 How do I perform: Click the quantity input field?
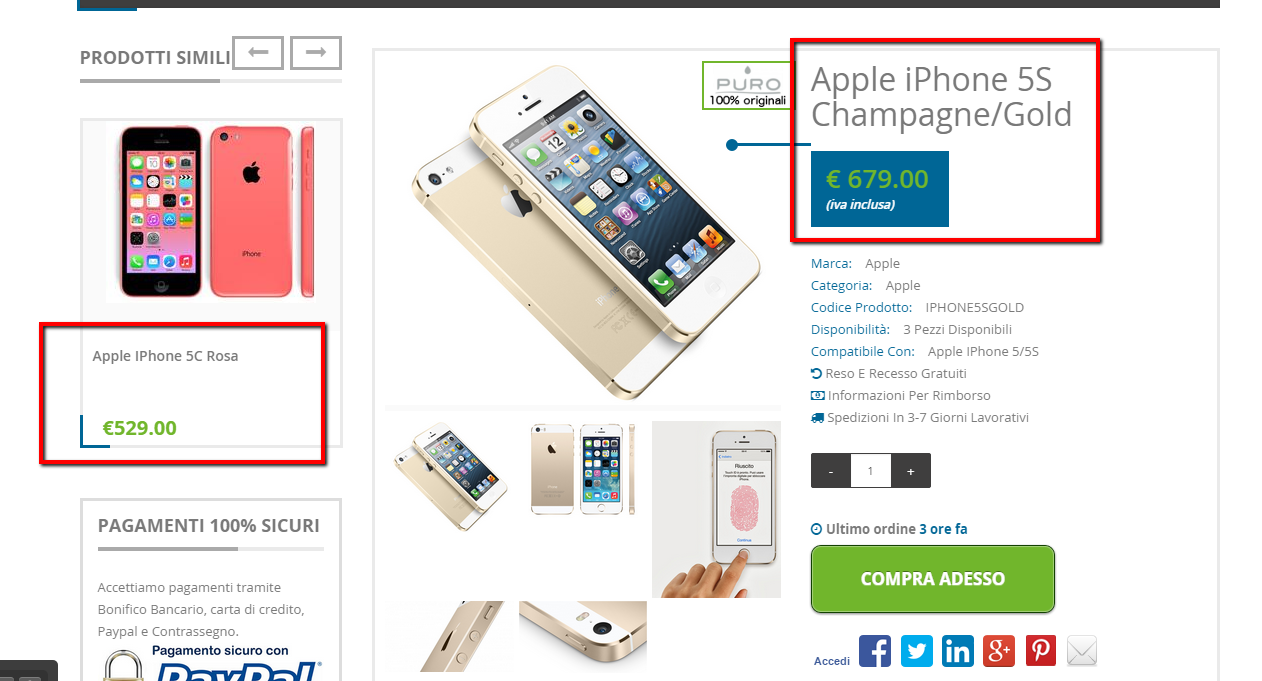(x=870, y=471)
